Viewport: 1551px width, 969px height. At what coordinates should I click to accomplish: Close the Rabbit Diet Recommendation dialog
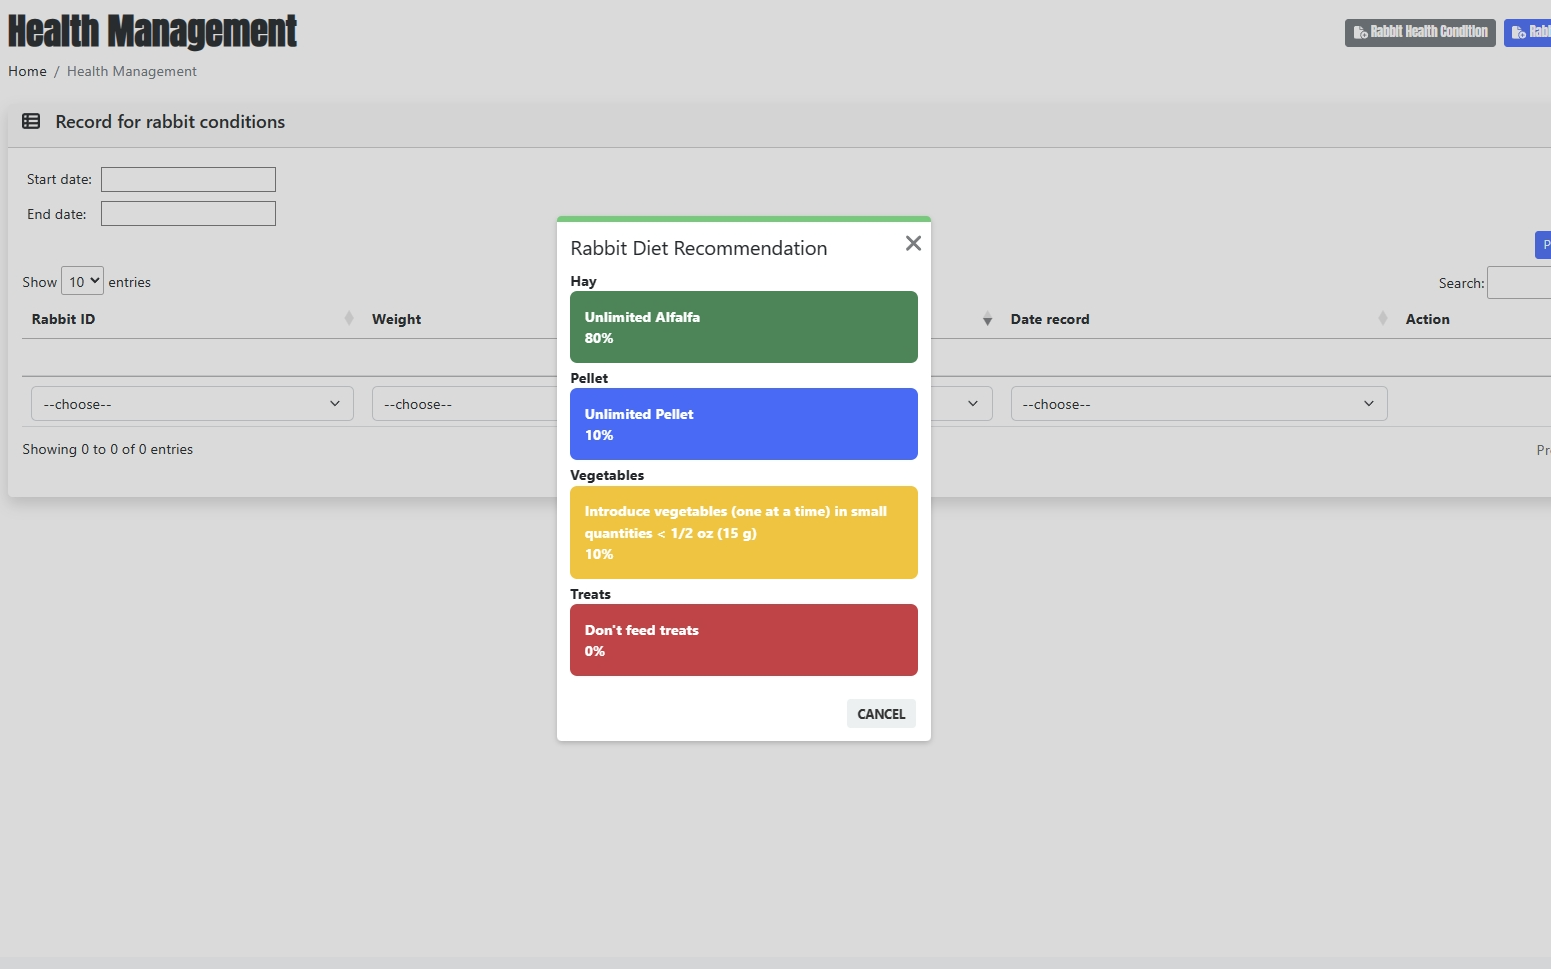[912, 244]
